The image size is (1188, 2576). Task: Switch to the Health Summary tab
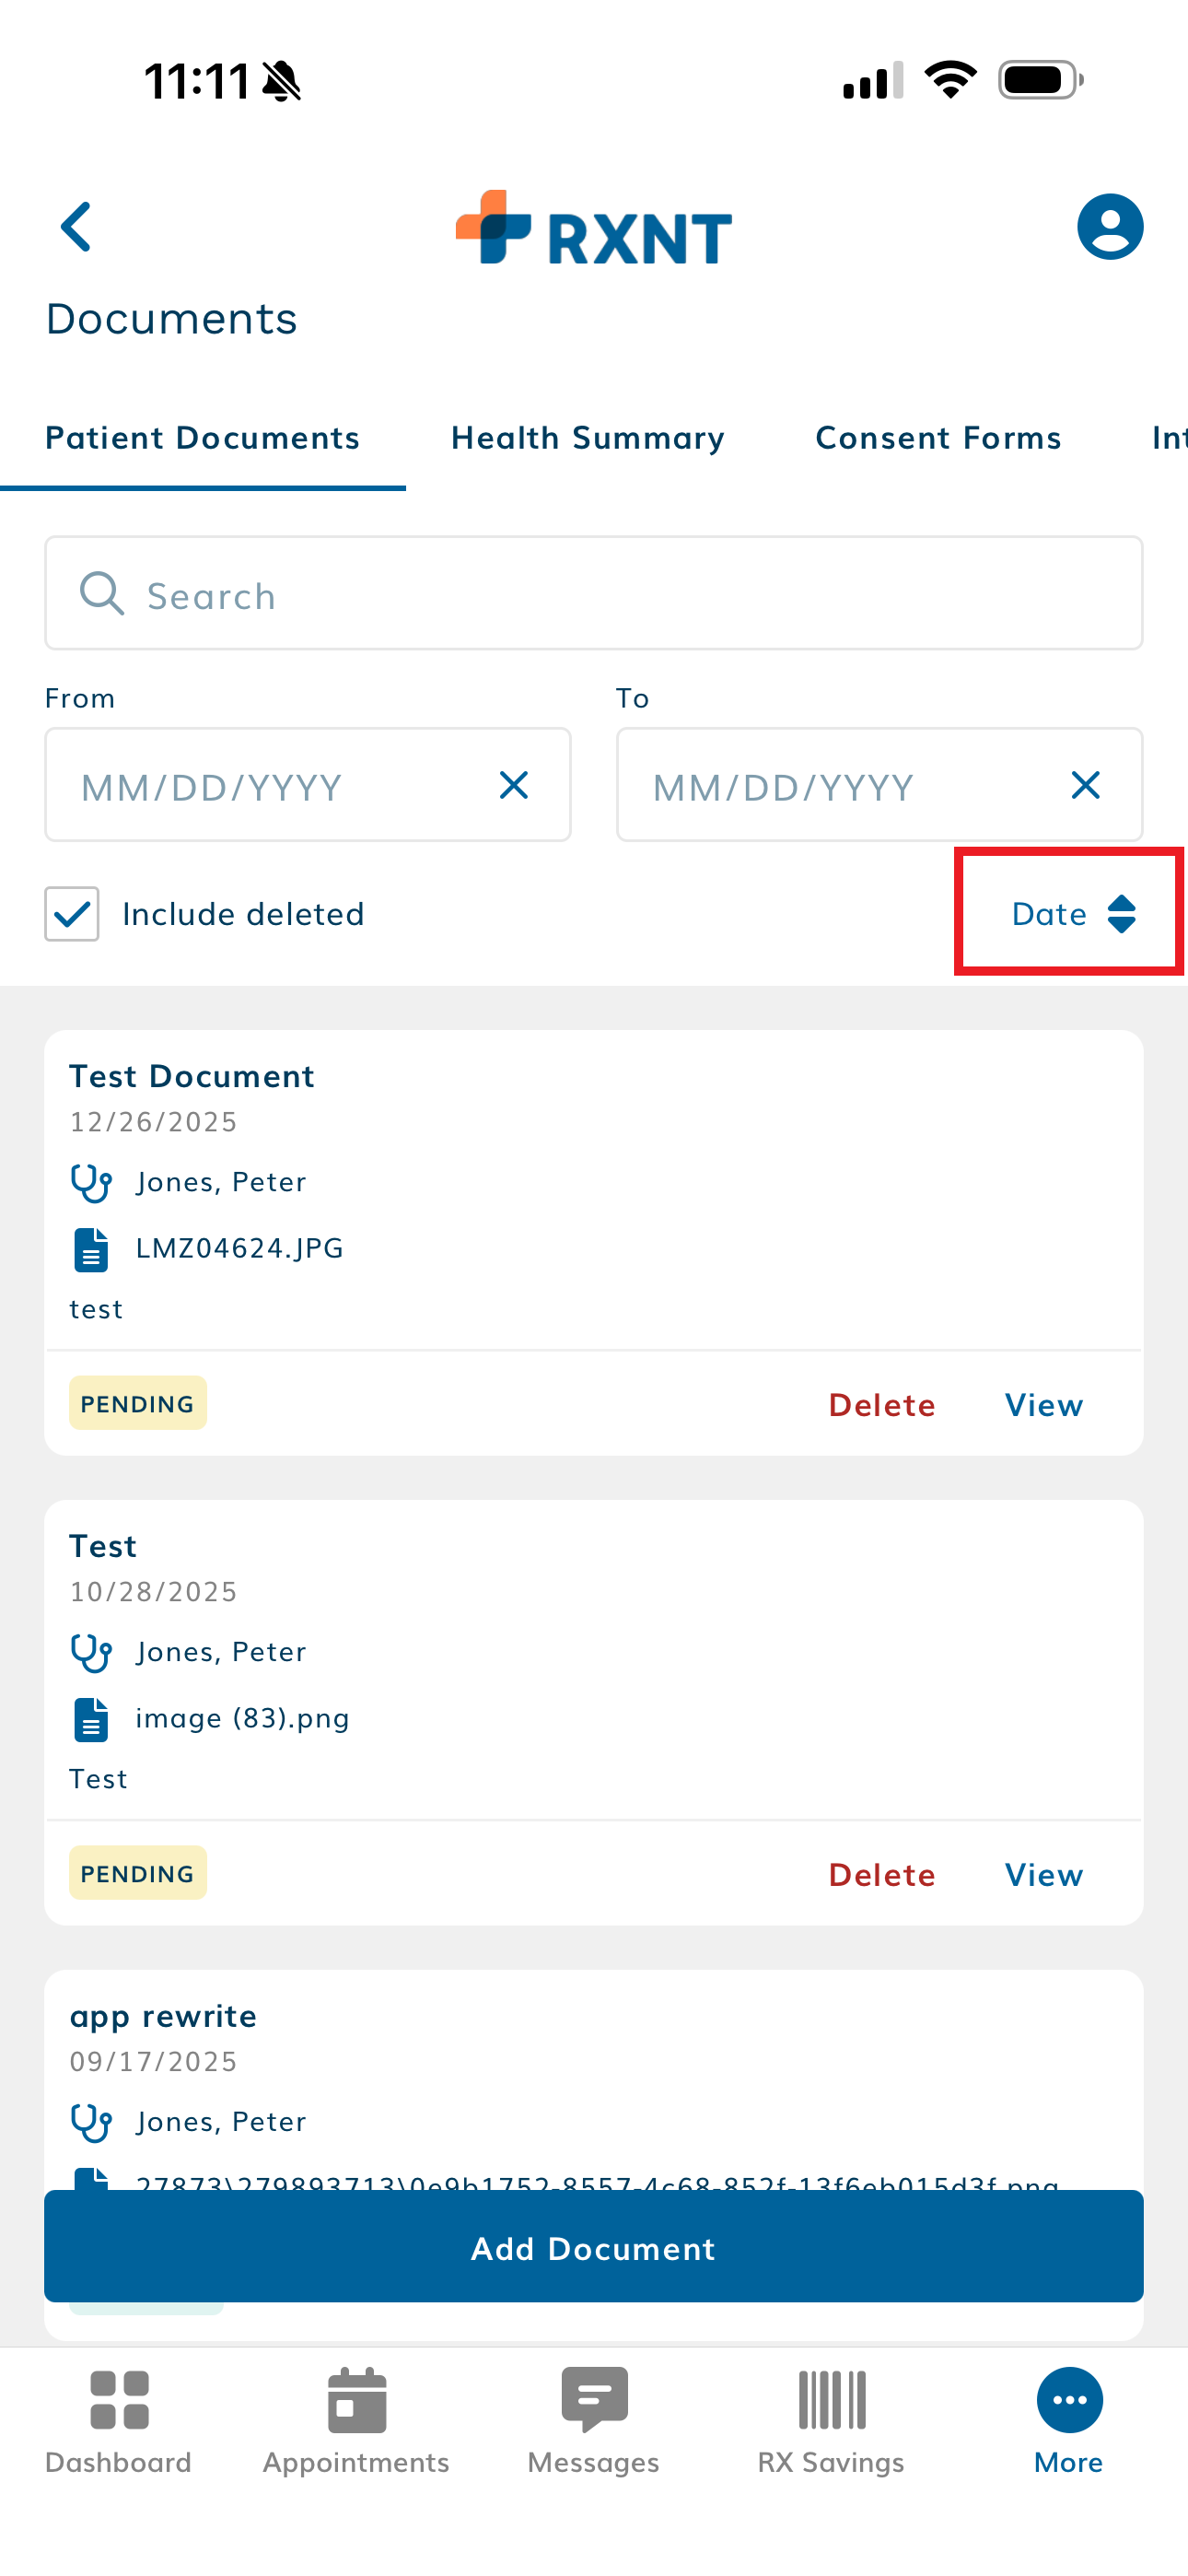[588, 438]
